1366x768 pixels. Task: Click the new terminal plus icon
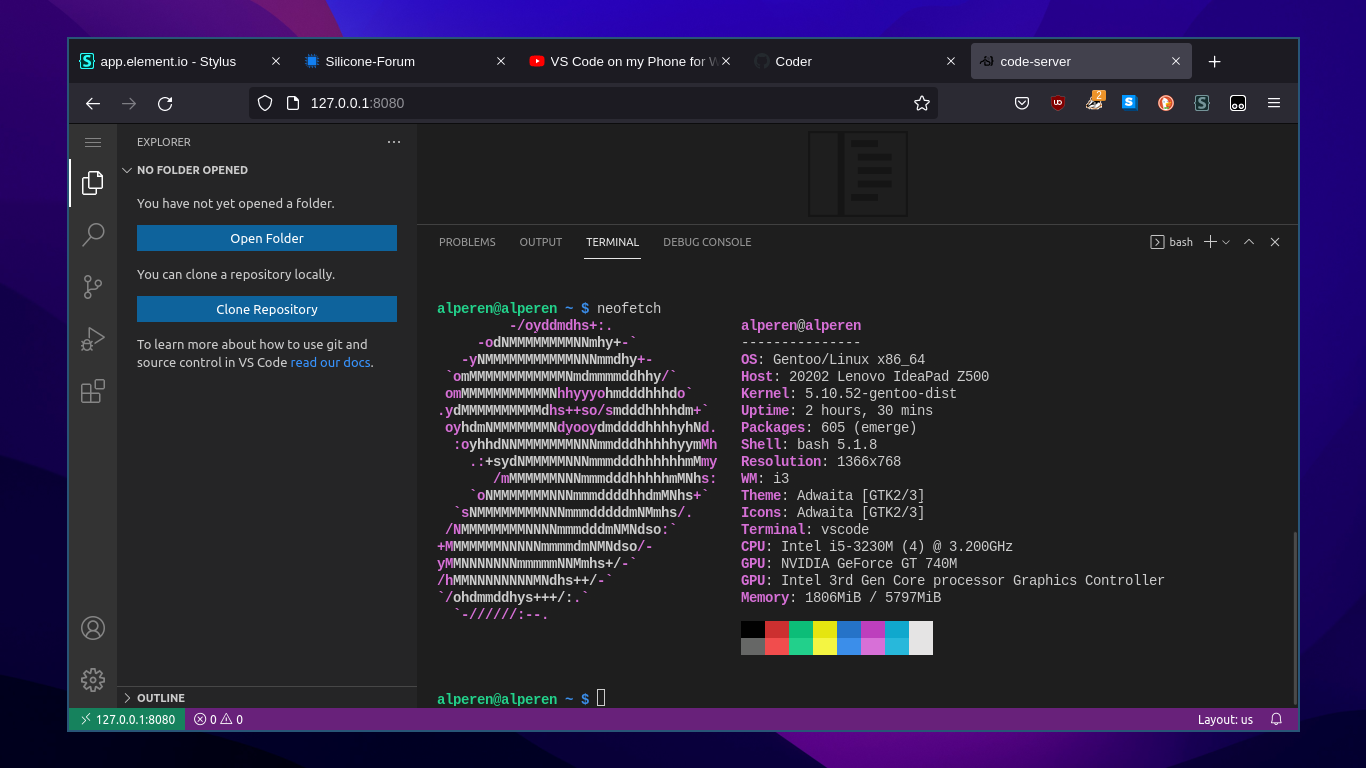pyautogui.click(x=1210, y=242)
